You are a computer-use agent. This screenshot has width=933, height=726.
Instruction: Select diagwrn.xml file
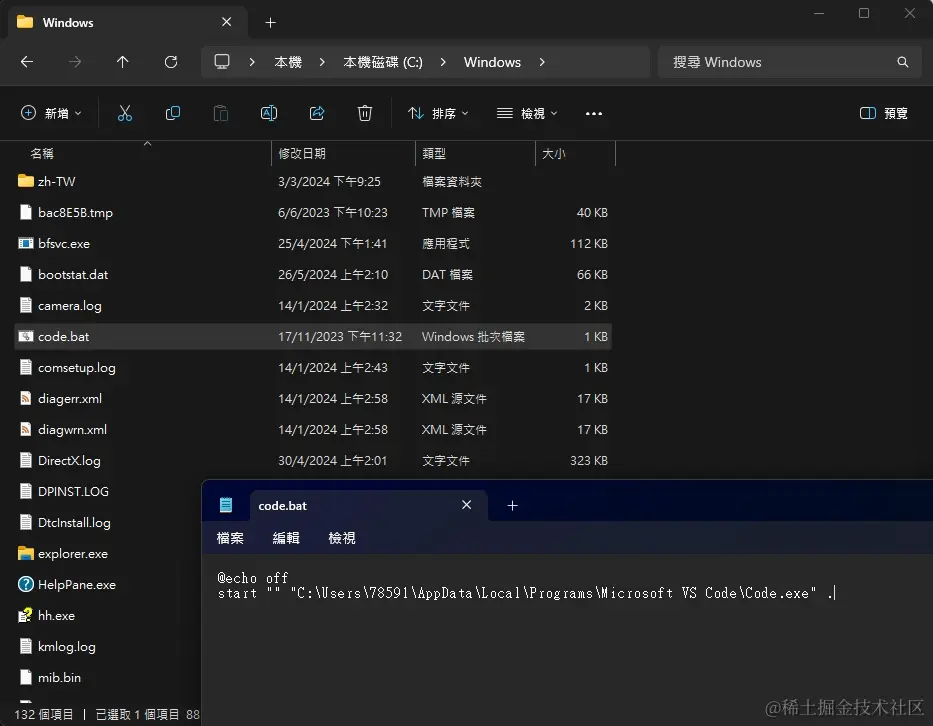[x=313, y=429]
